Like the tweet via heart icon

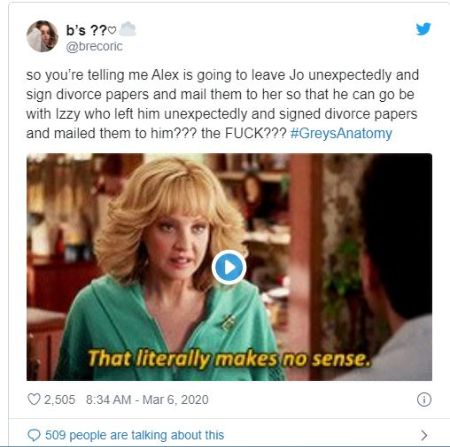tap(34, 399)
